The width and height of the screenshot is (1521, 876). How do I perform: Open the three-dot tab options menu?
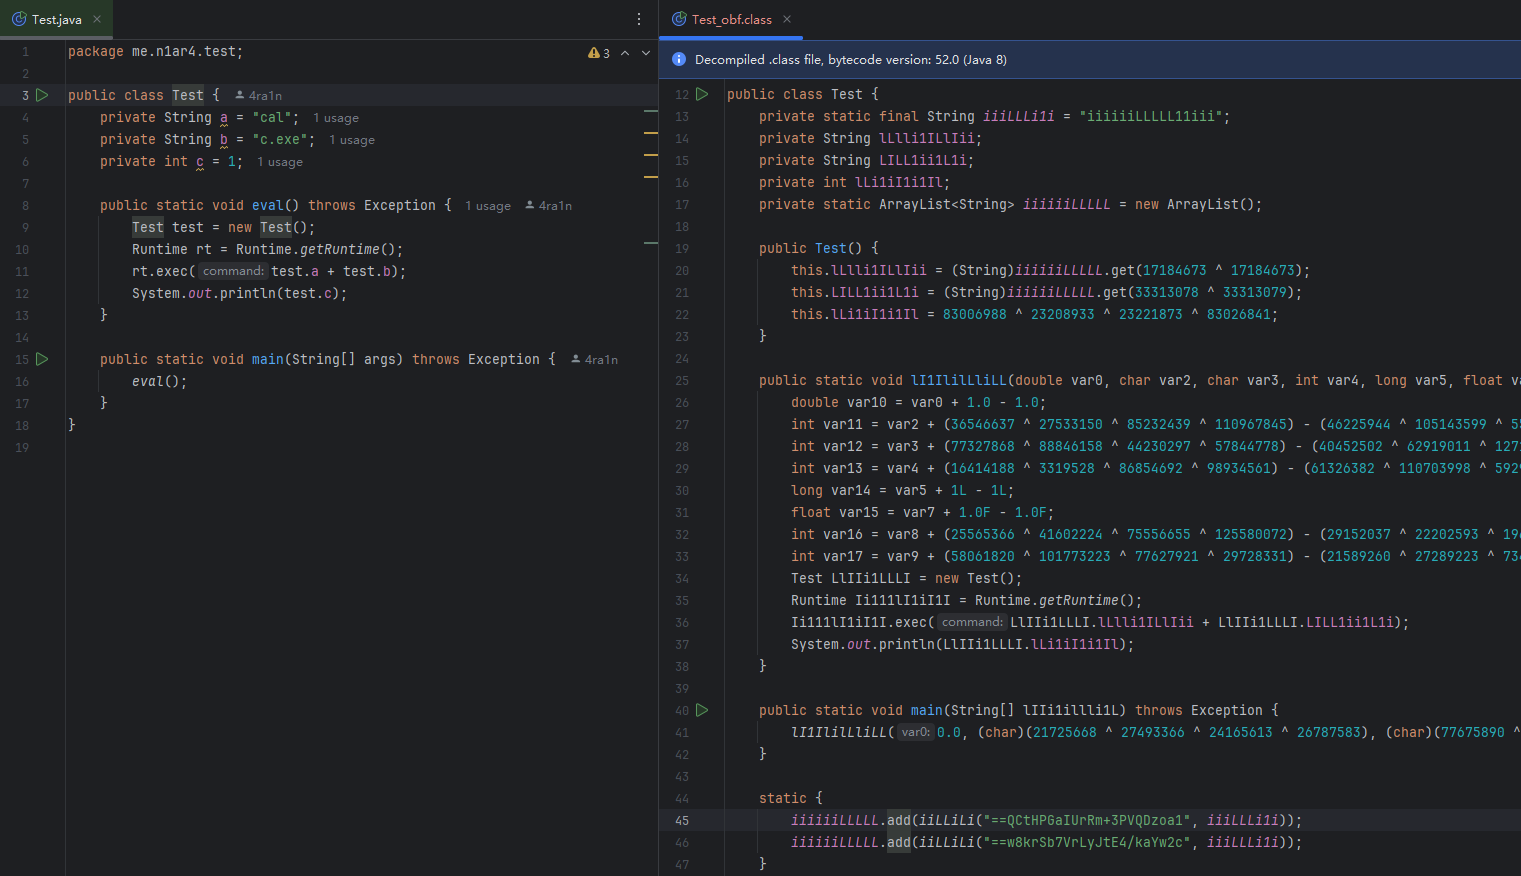click(639, 20)
